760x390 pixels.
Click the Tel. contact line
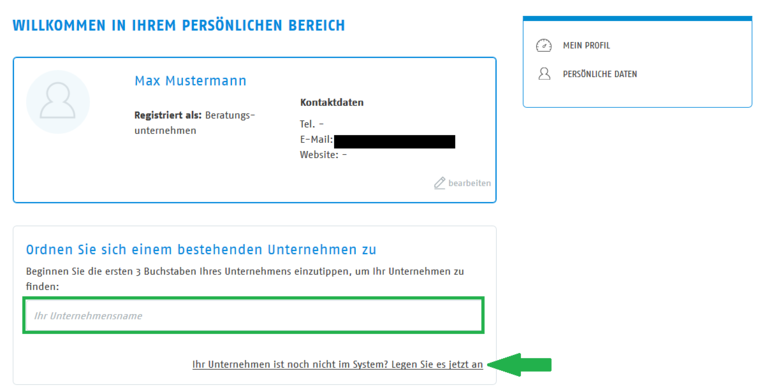[311, 124]
